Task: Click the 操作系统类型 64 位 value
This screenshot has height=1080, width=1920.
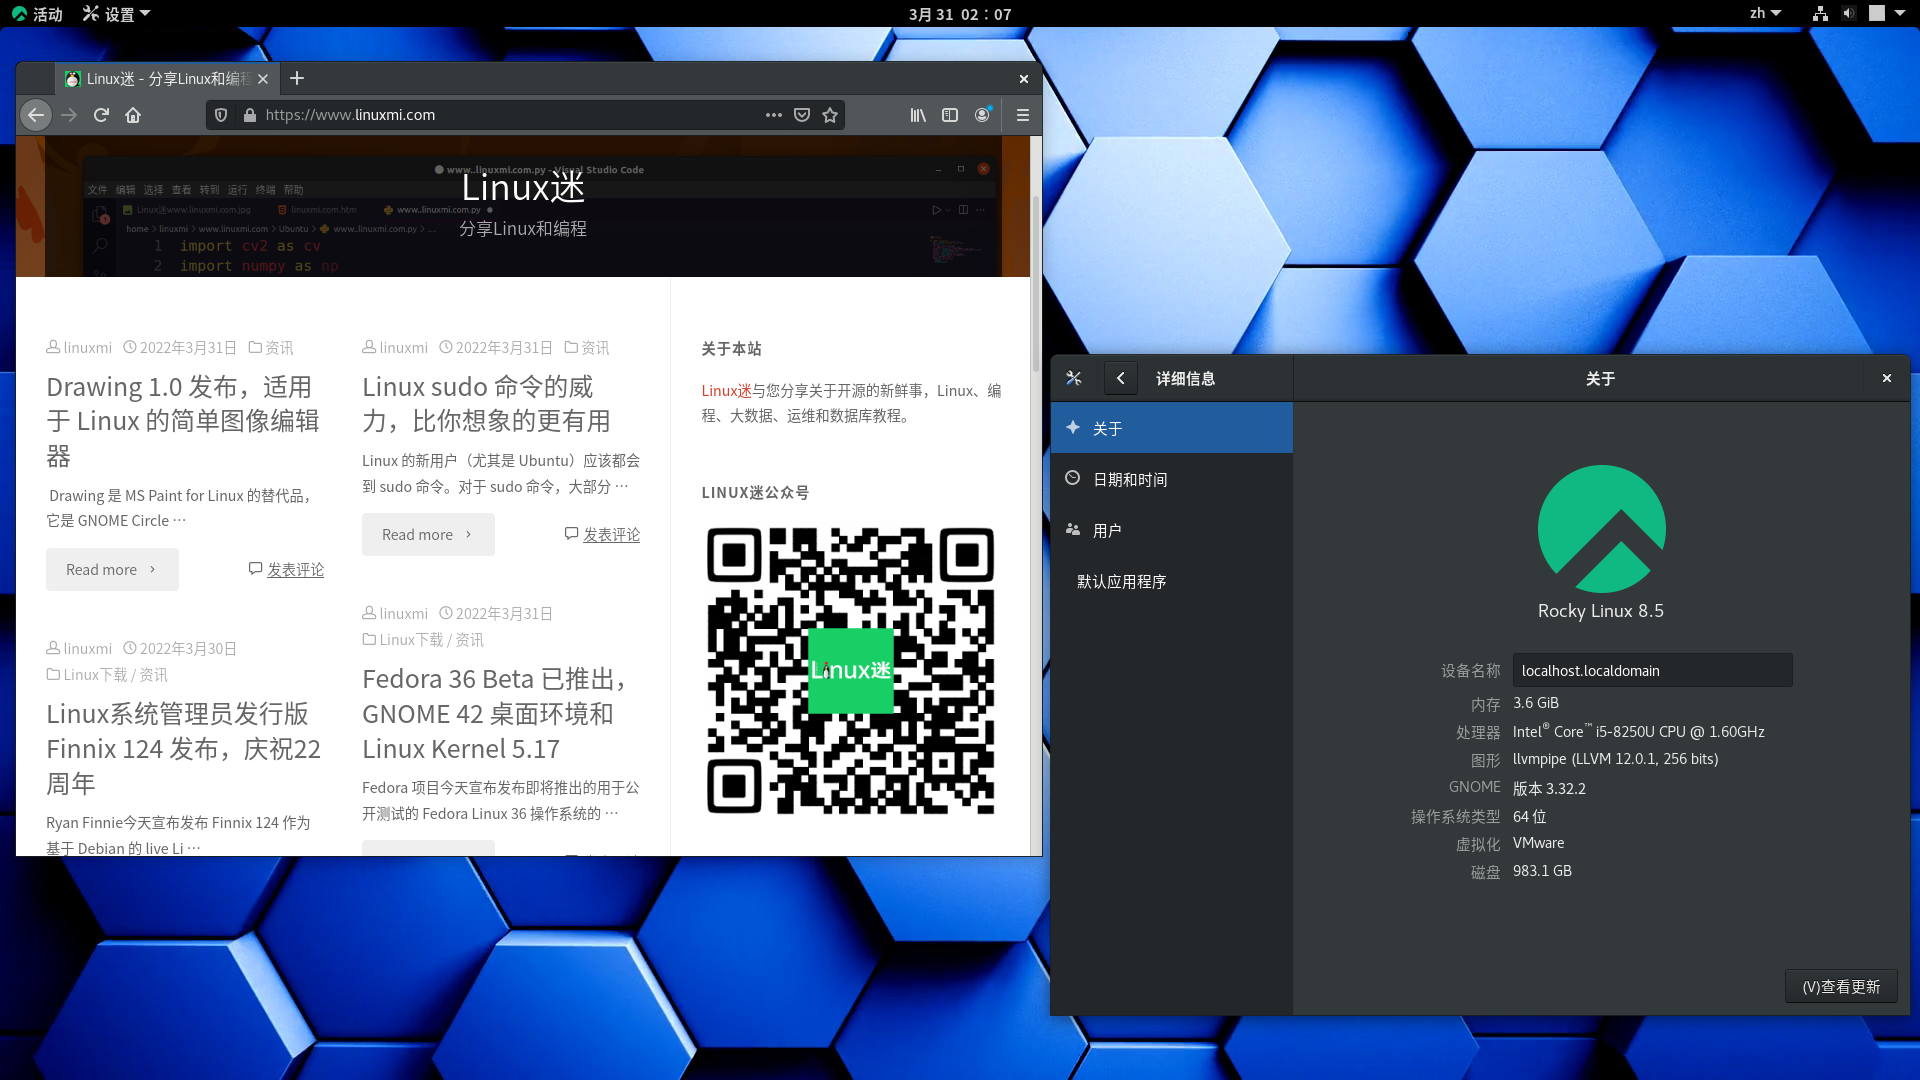Action: (1529, 816)
